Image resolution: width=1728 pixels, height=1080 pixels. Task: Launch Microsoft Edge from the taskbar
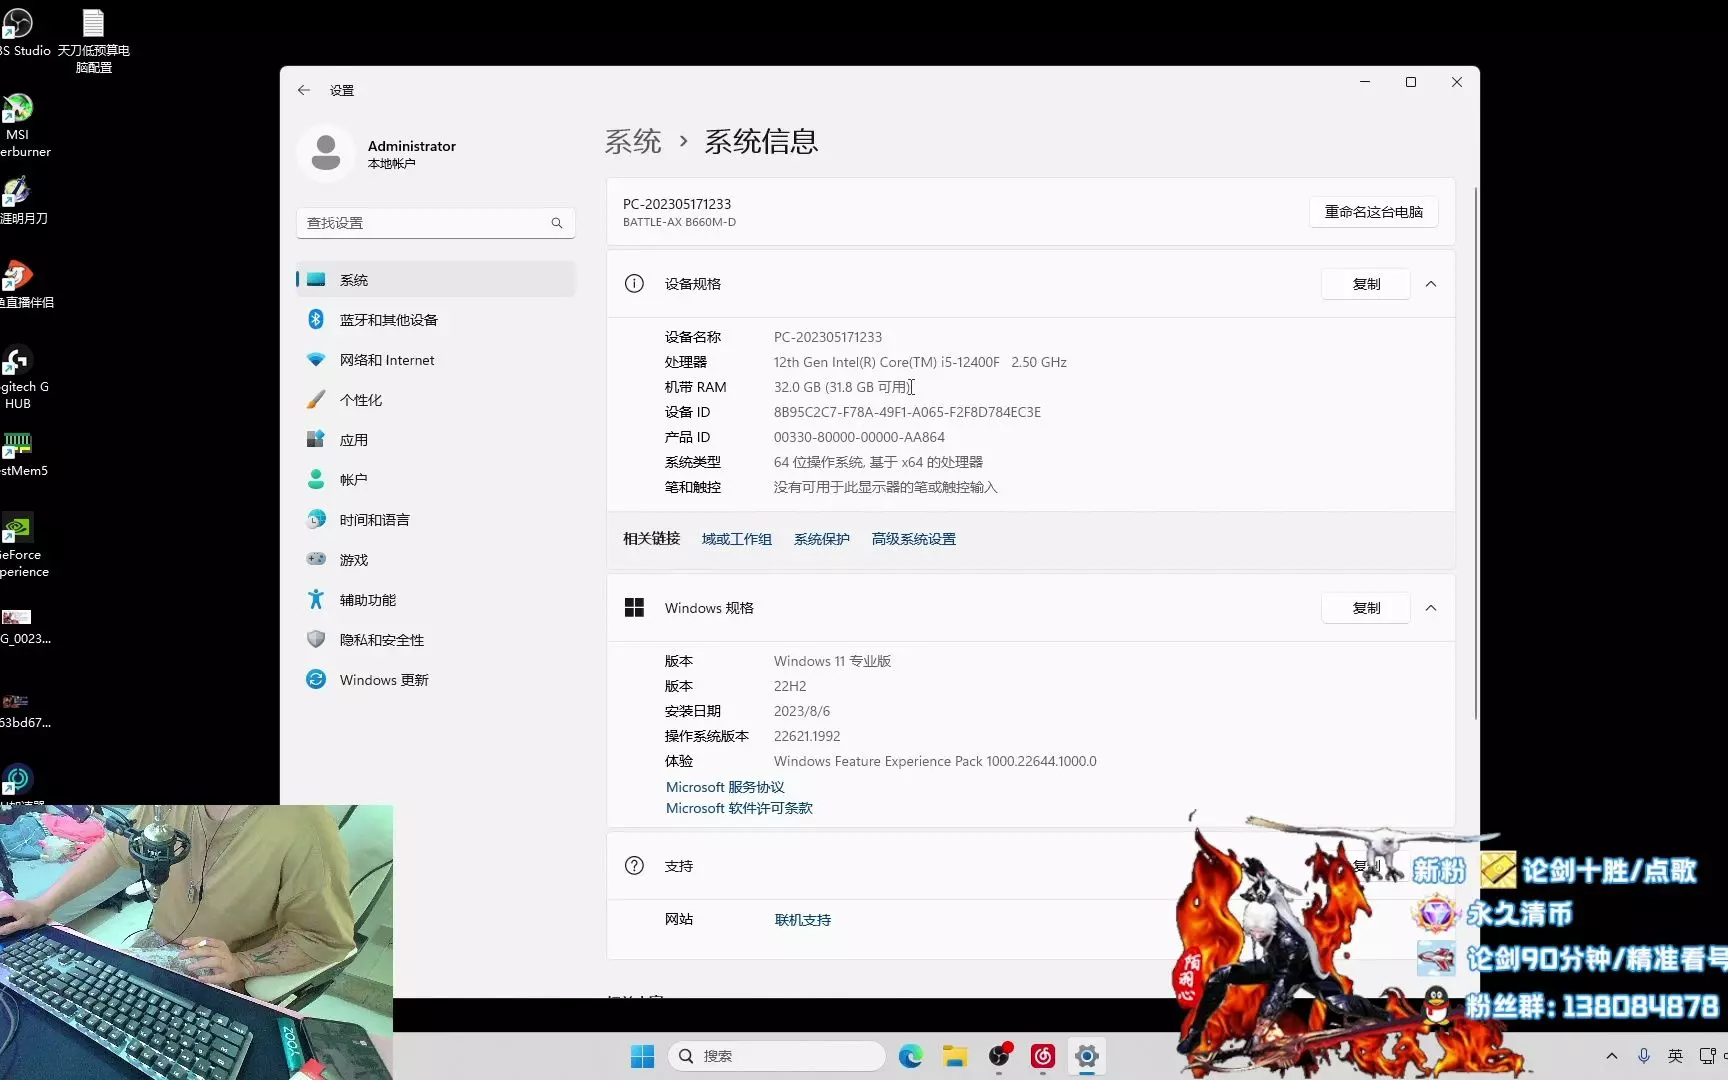pos(910,1056)
